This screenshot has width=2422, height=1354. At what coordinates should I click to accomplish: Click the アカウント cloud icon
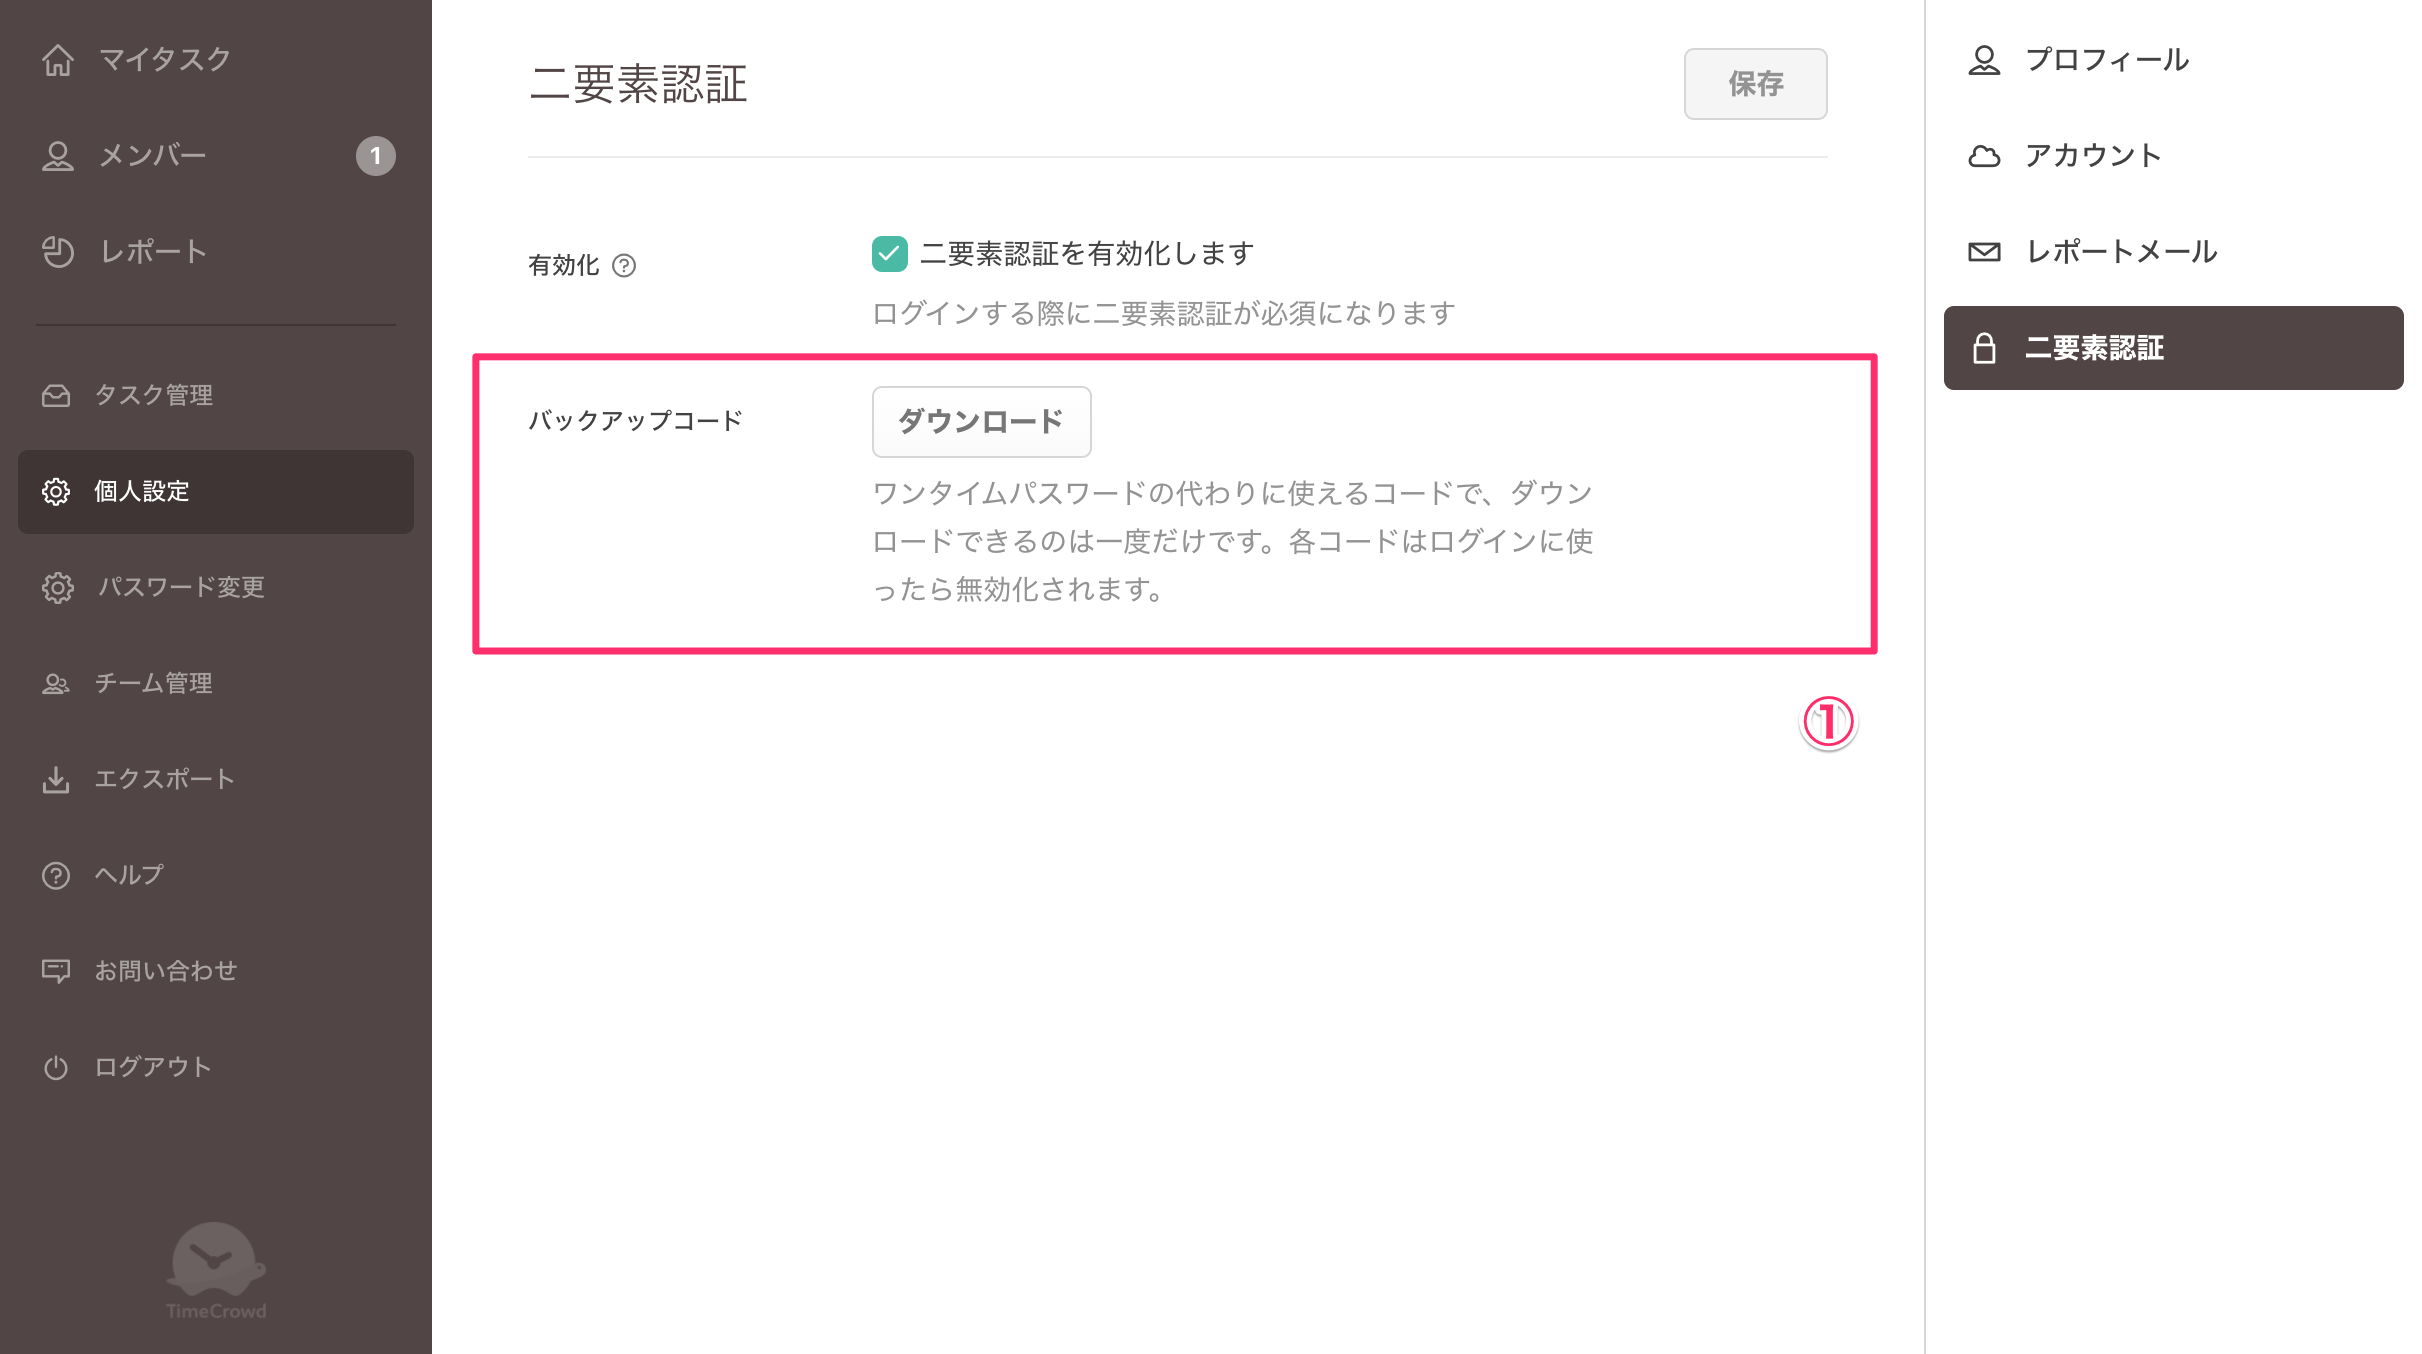tap(1983, 155)
